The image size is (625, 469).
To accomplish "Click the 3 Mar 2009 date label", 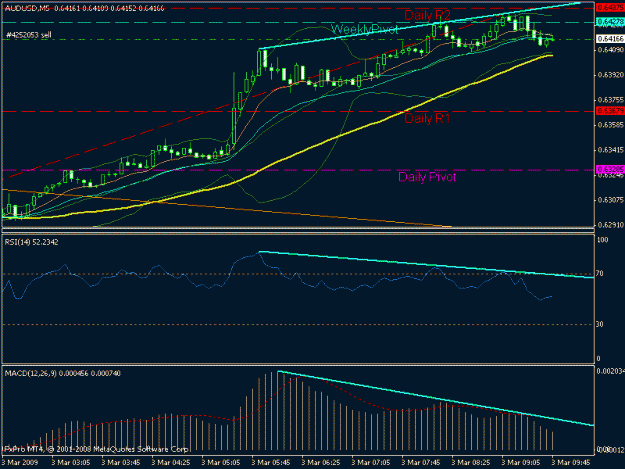I will coord(20,463).
